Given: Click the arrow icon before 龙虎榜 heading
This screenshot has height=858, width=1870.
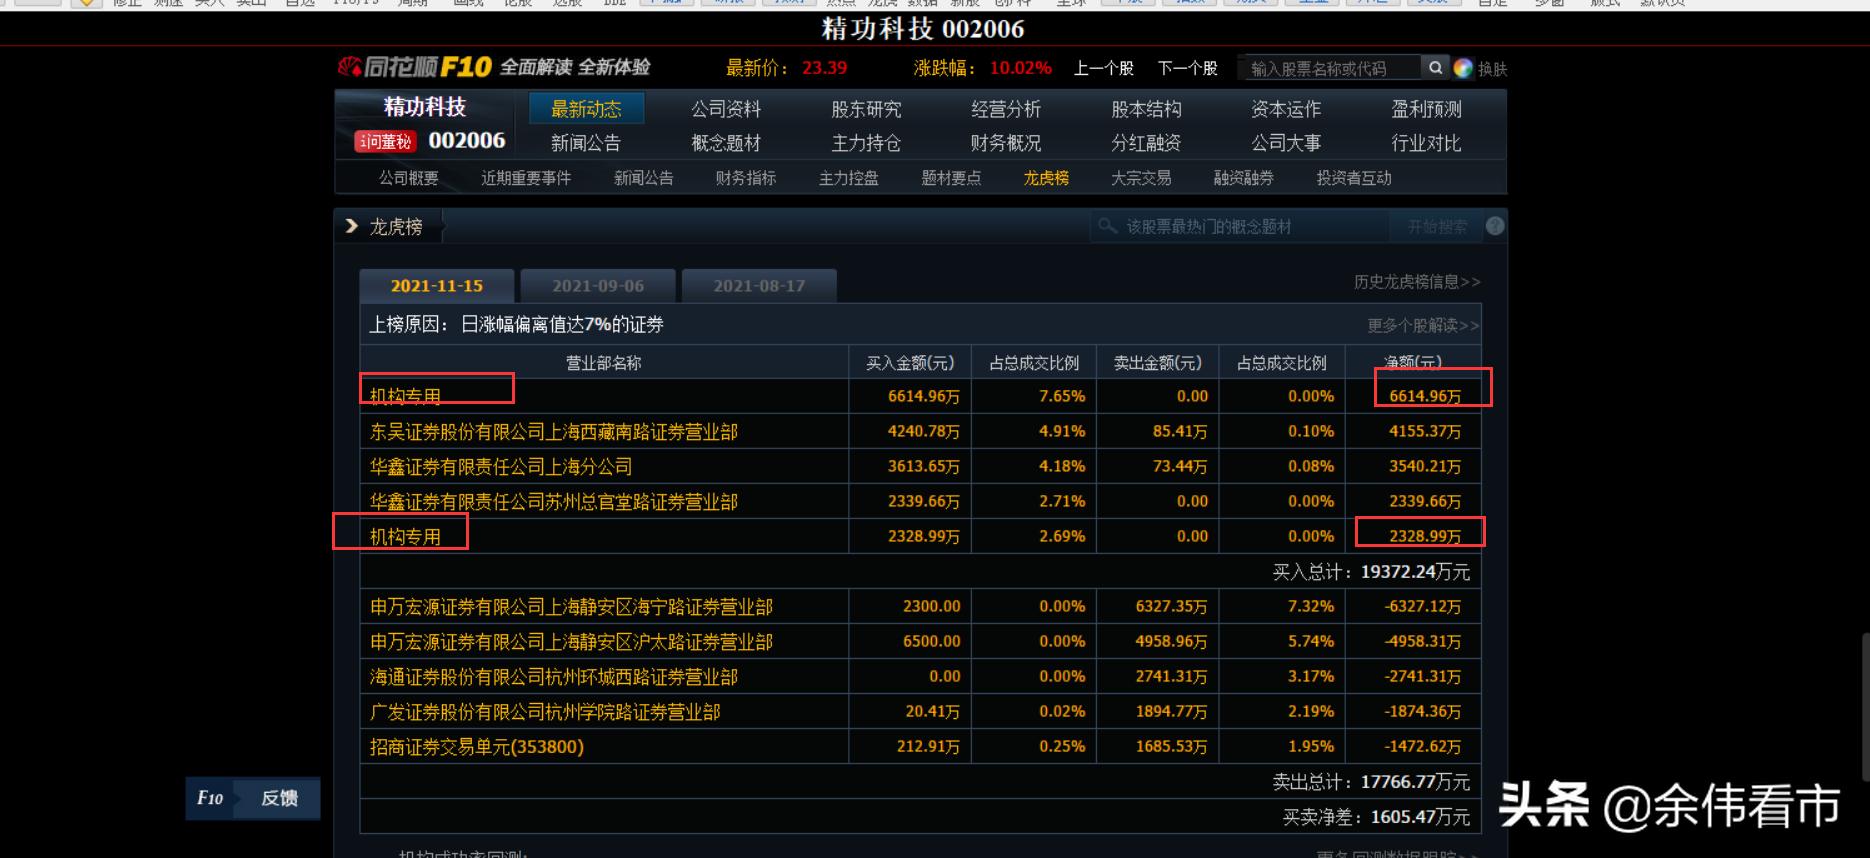Looking at the screenshot, I should (351, 226).
